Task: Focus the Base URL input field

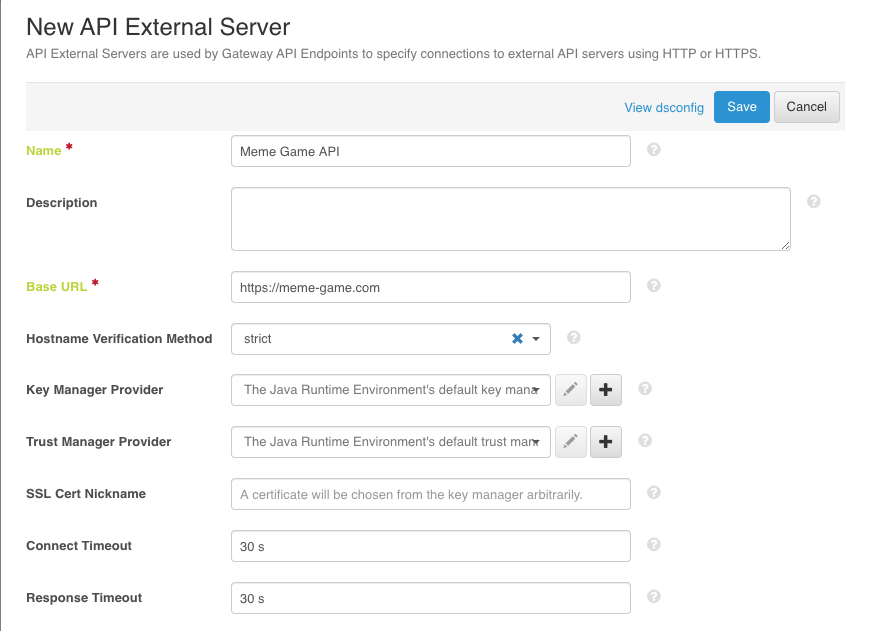Action: (430, 287)
